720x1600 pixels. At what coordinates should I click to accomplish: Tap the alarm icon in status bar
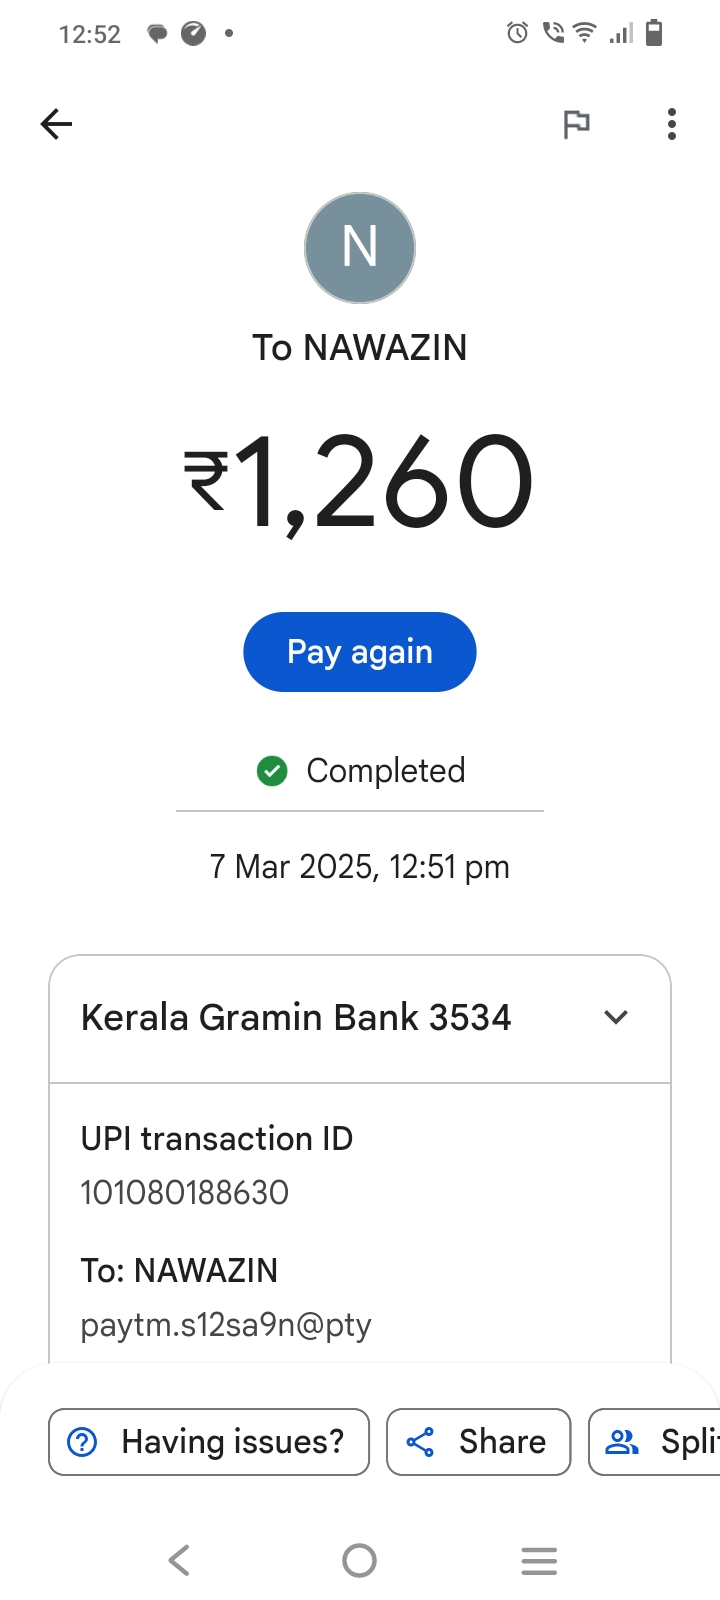517,34
